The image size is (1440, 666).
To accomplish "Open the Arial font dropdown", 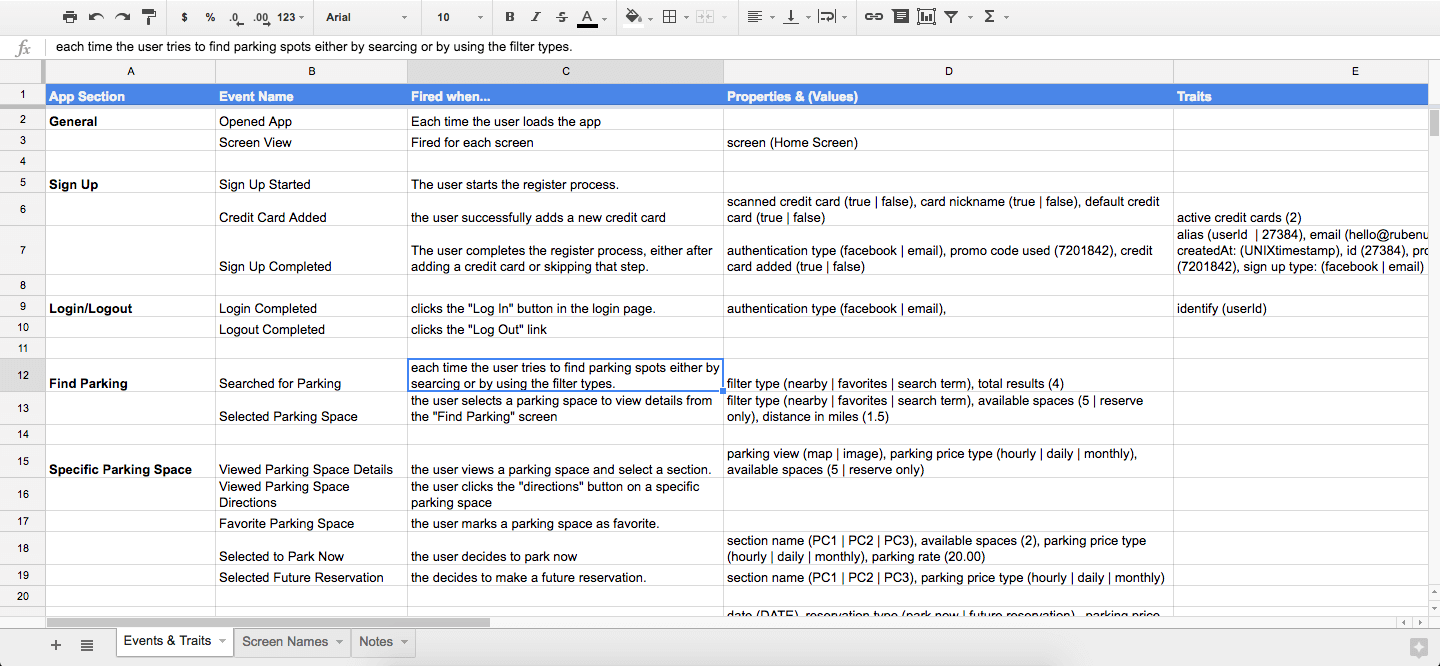I will [x=366, y=17].
